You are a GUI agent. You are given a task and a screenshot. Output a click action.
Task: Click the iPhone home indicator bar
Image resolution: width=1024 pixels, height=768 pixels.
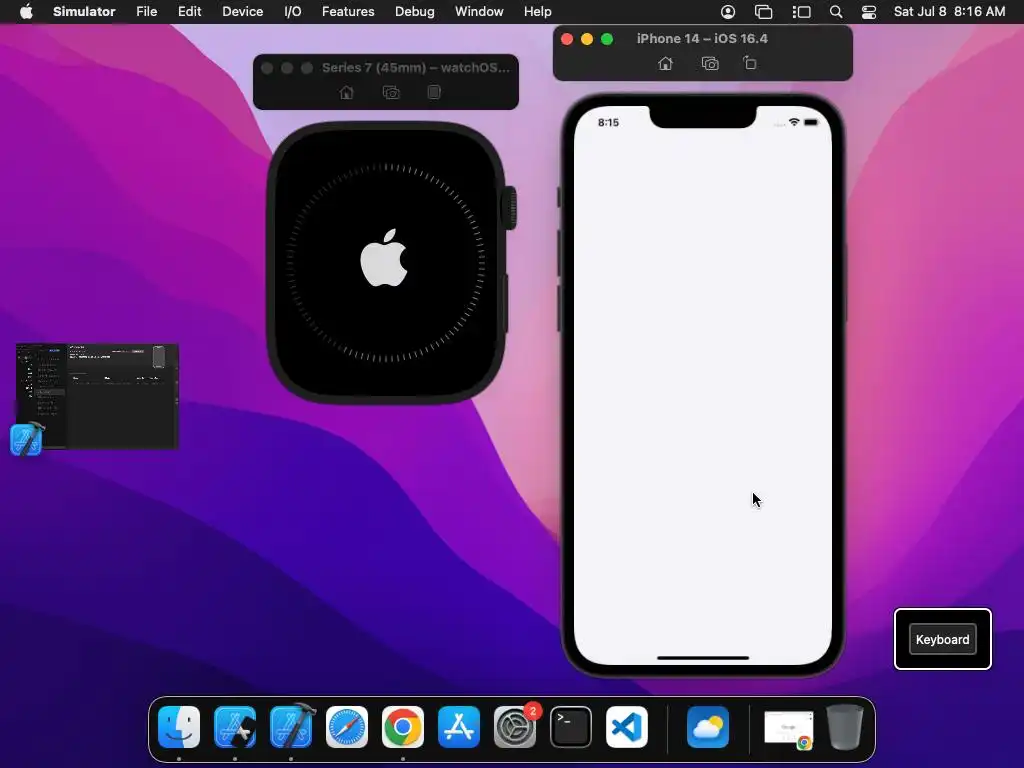(703, 658)
